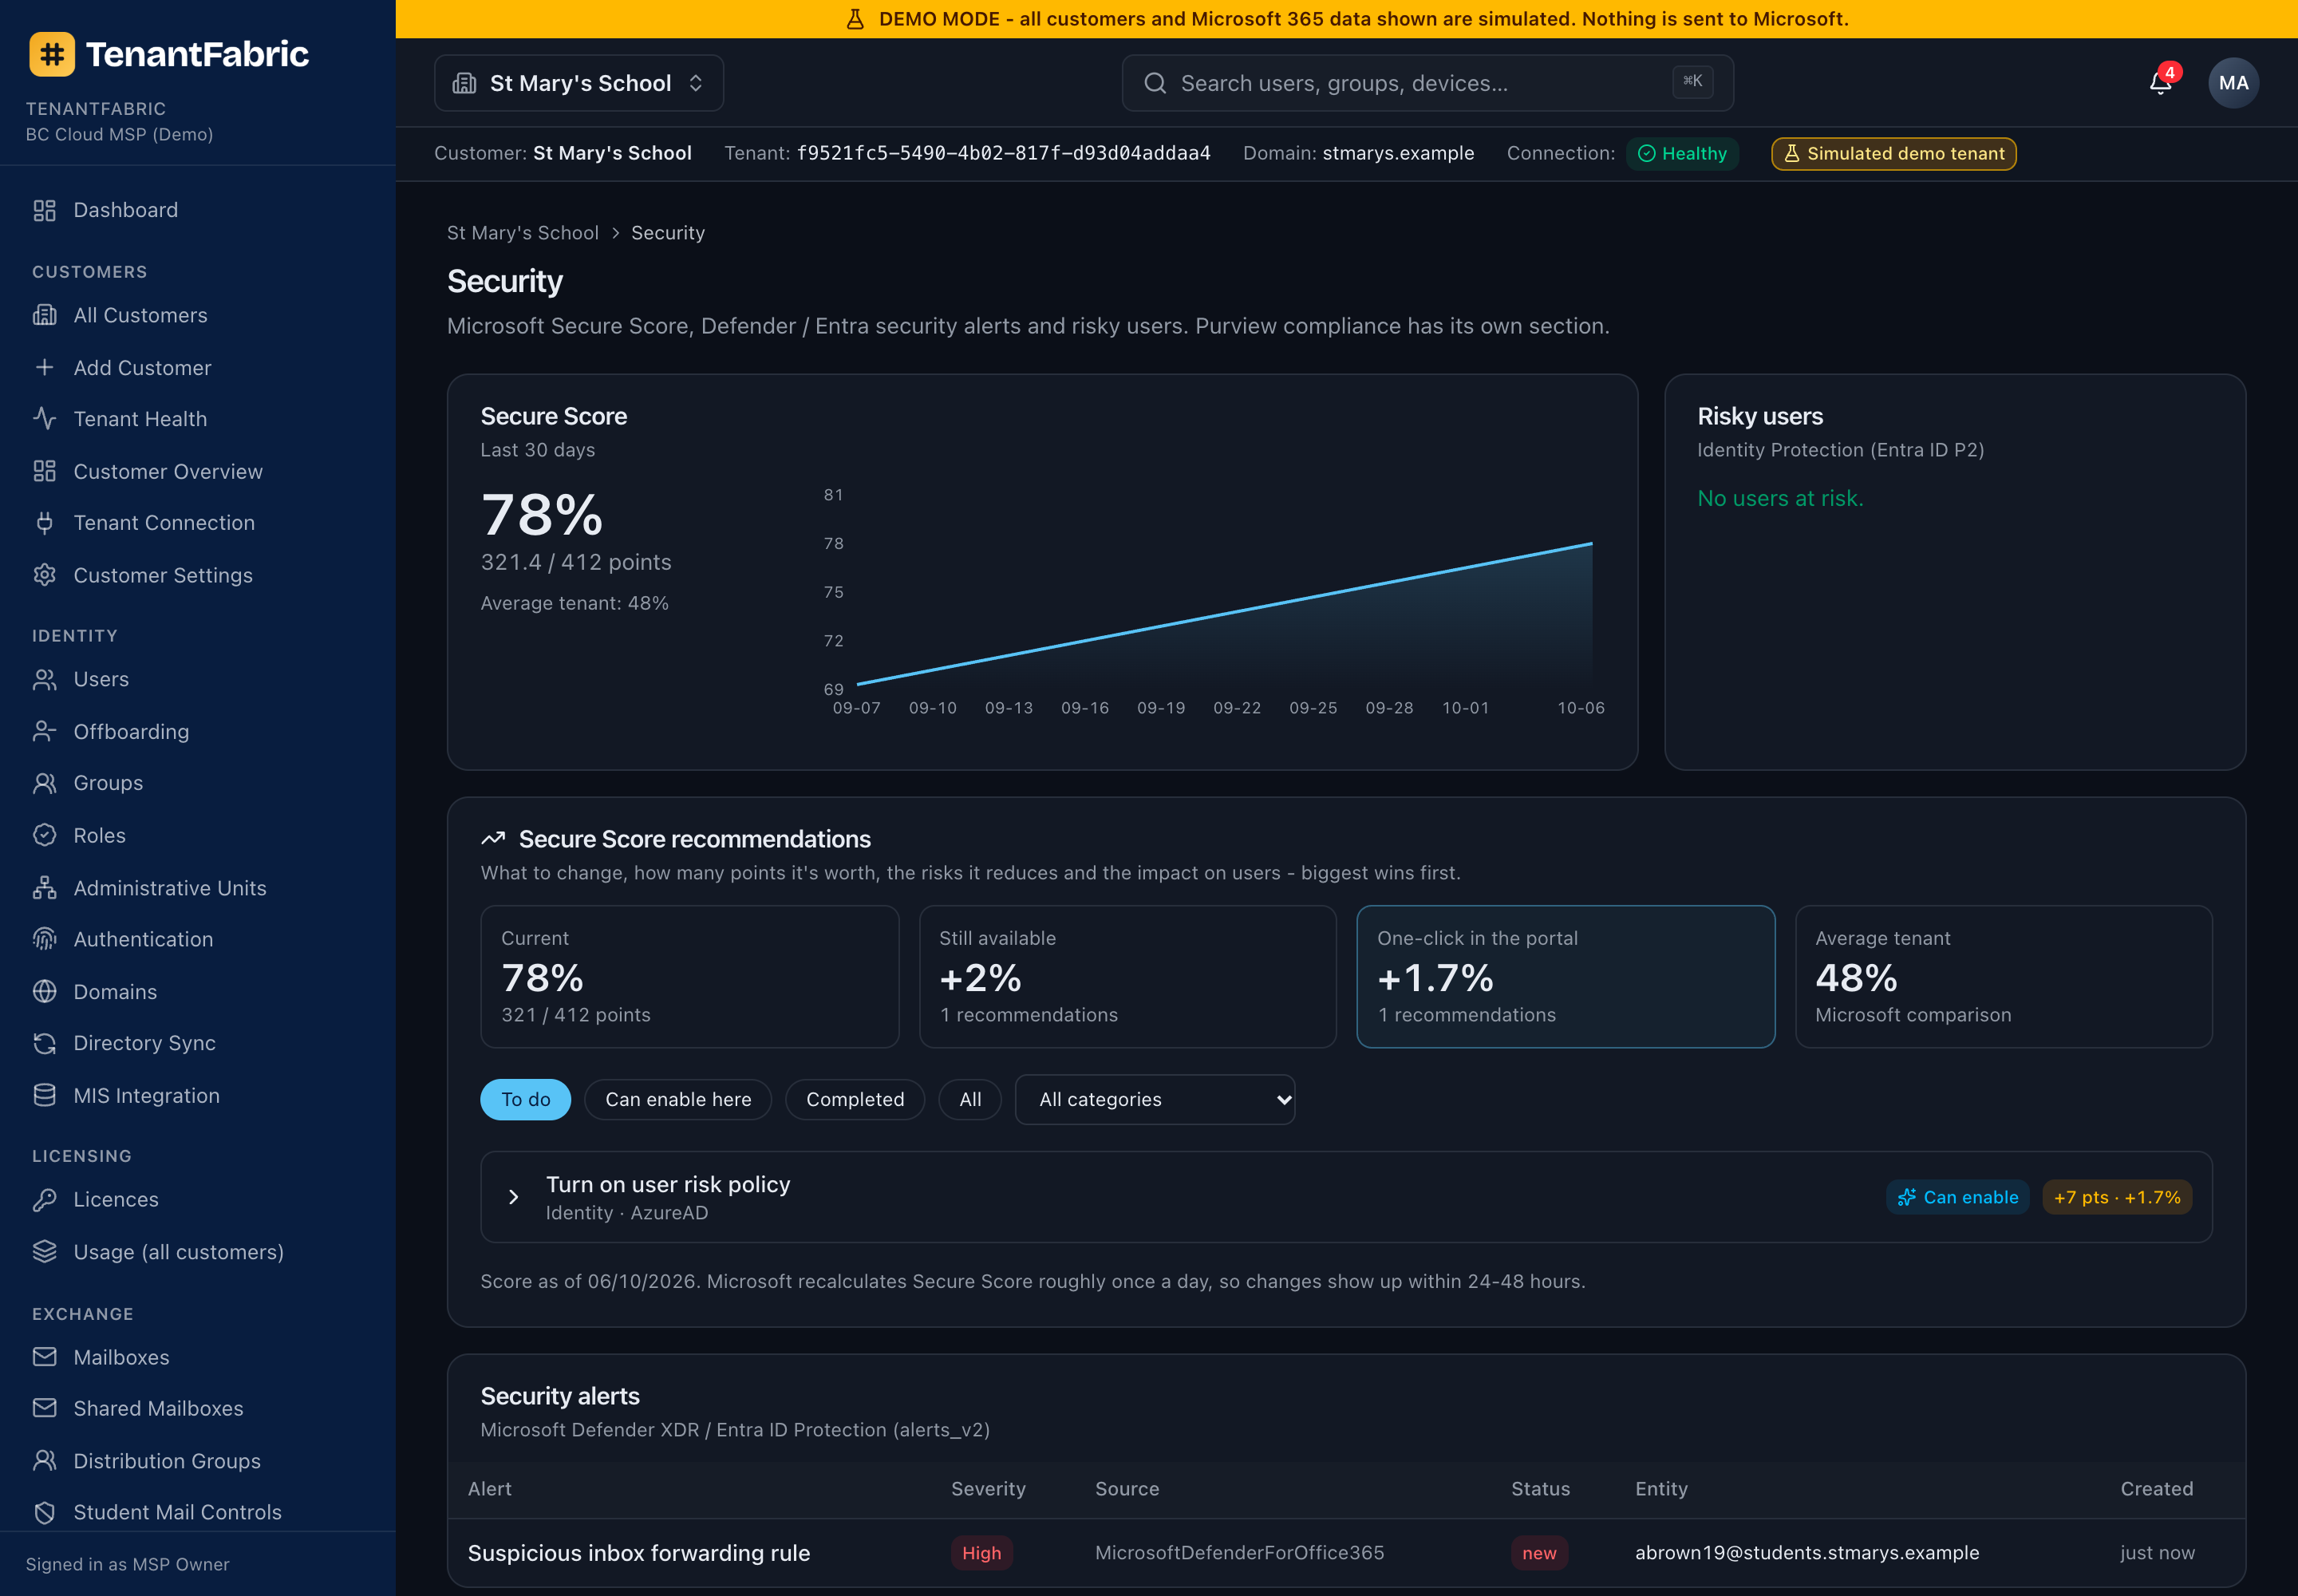
Task: Click the Simulated demo tenant badge
Action: [x=1893, y=153]
